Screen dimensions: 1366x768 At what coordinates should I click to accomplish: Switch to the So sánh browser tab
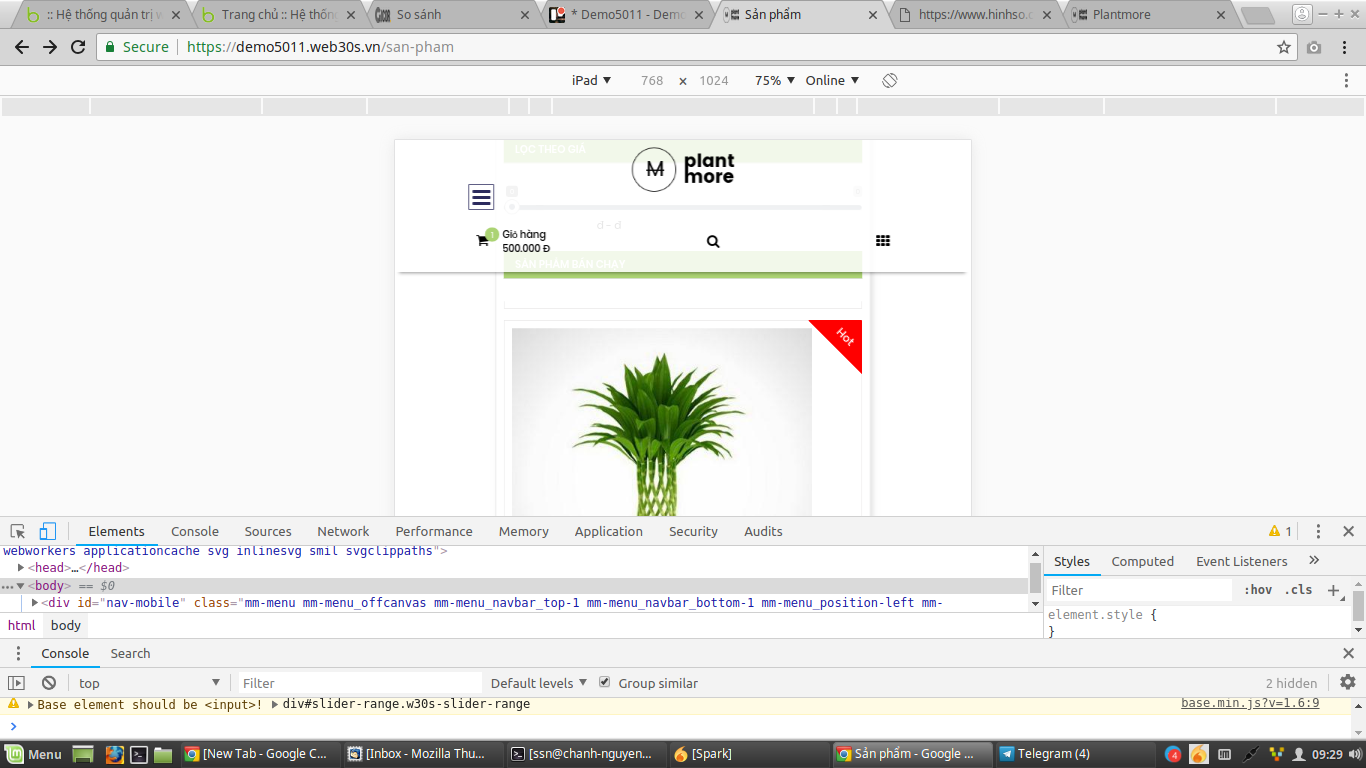point(451,15)
